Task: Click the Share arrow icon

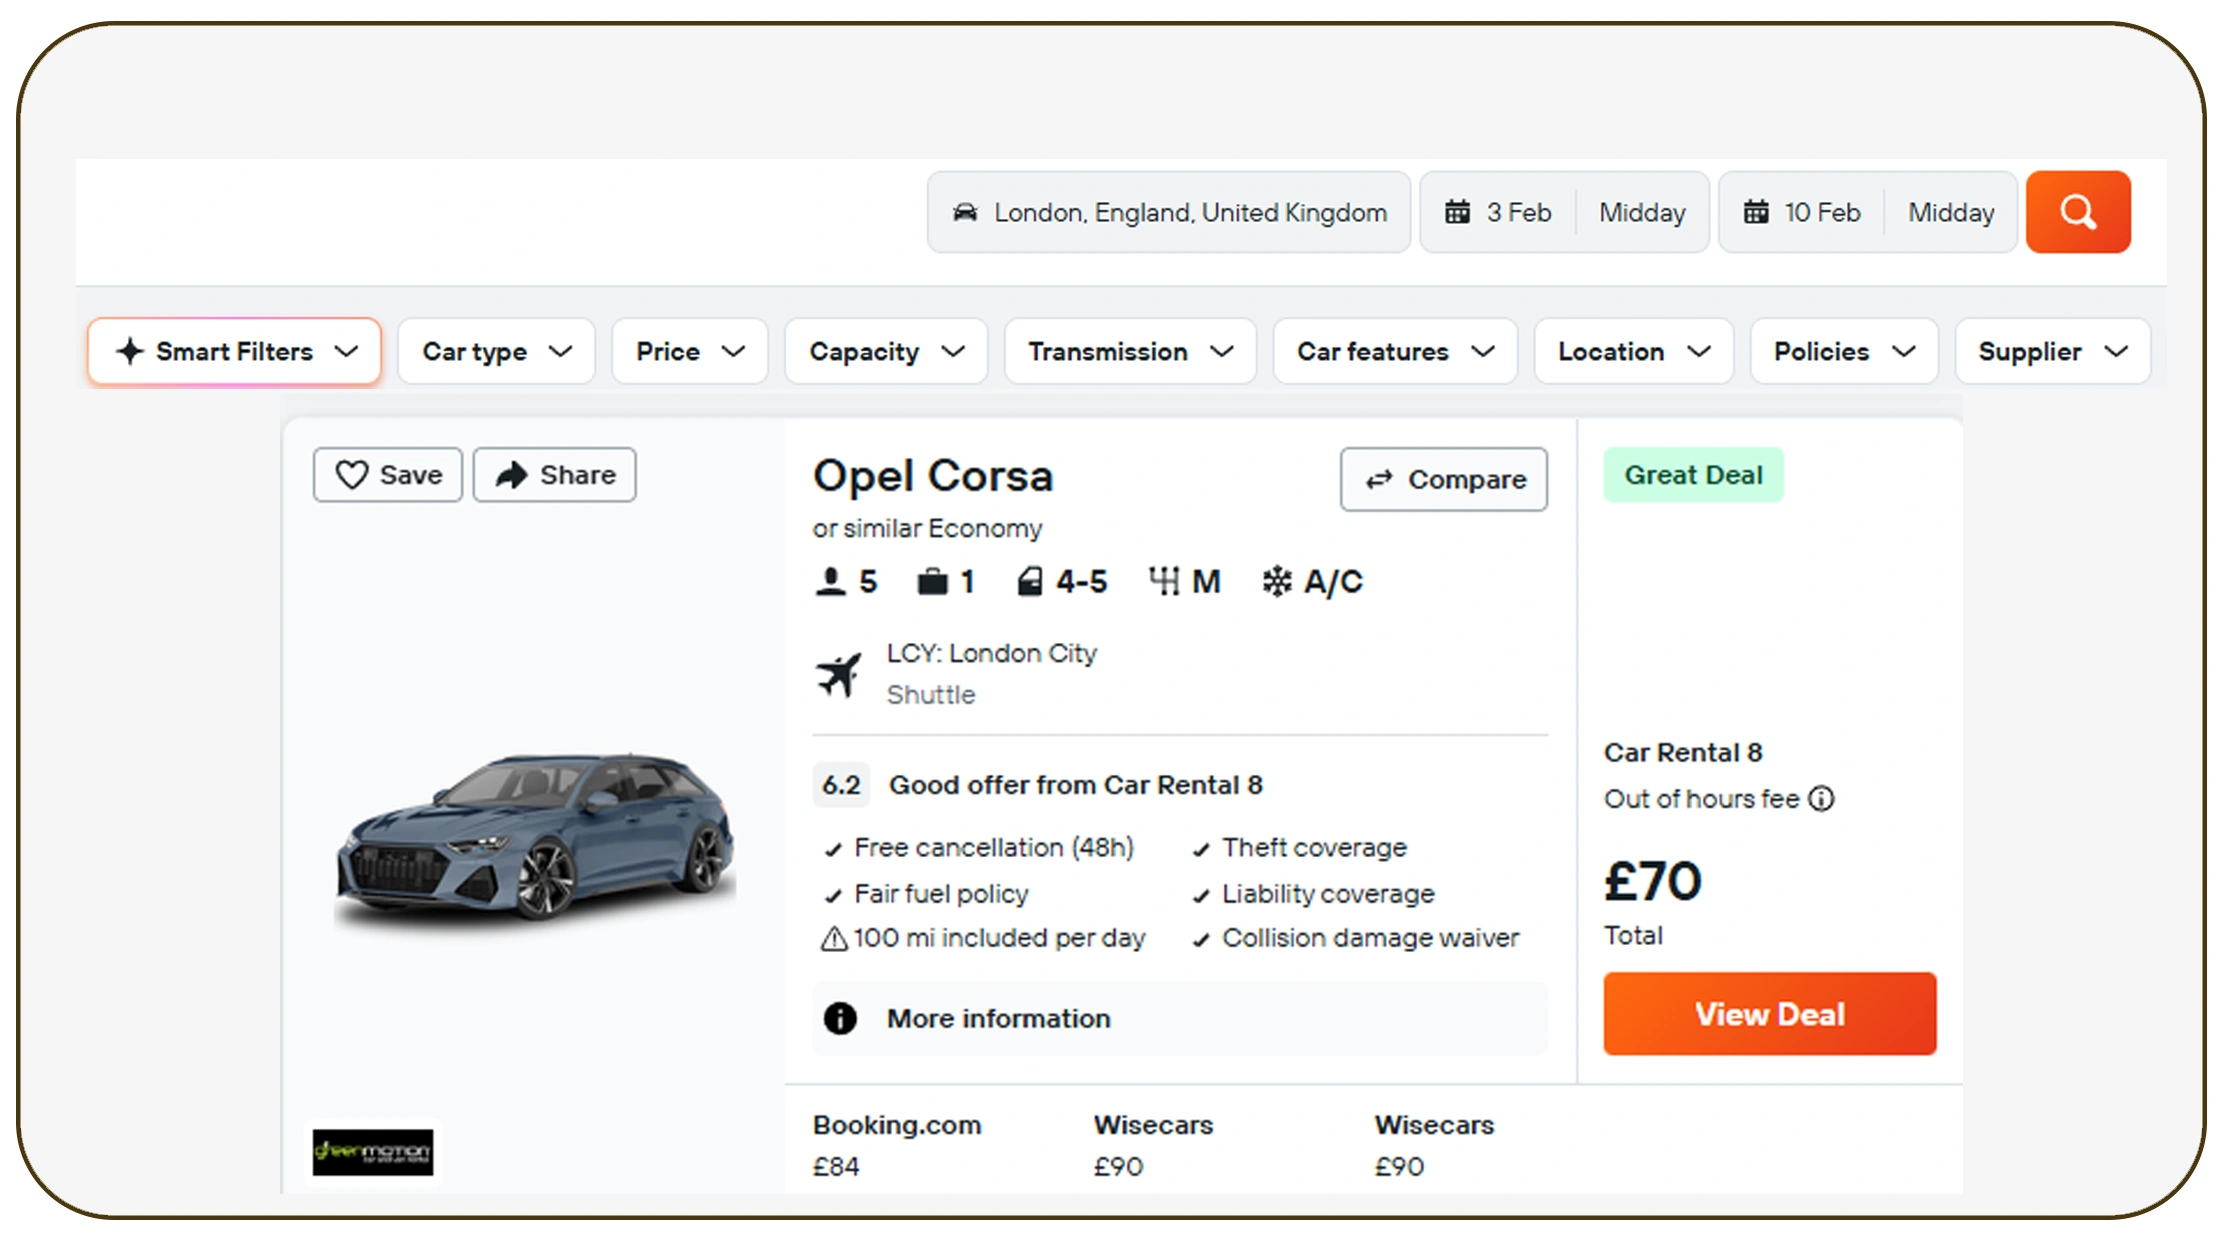Action: pos(512,475)
